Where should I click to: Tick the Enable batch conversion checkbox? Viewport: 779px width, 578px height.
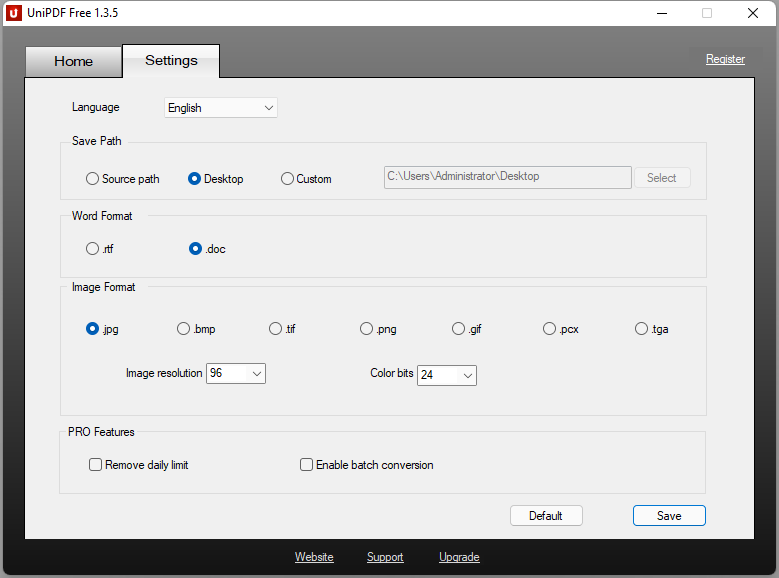307,465
